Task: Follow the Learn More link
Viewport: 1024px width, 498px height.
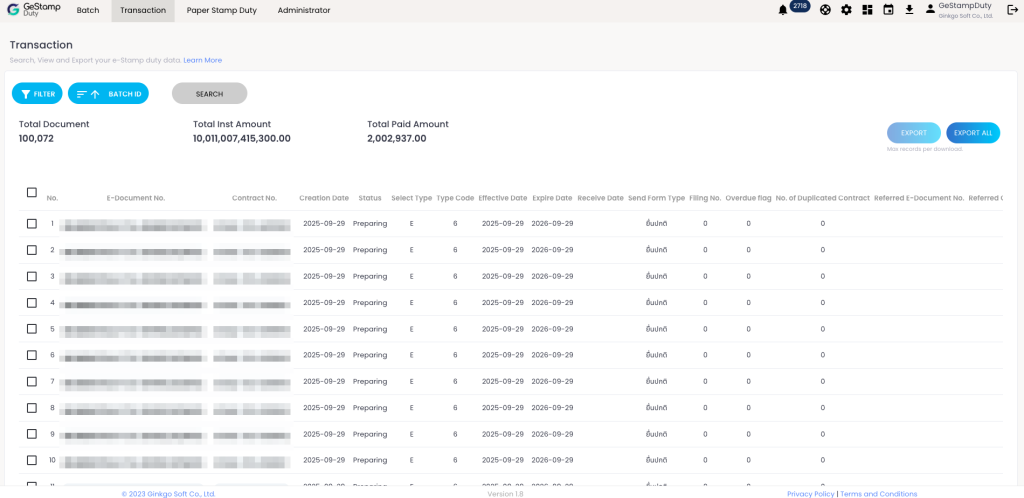Action: point(202,60)
